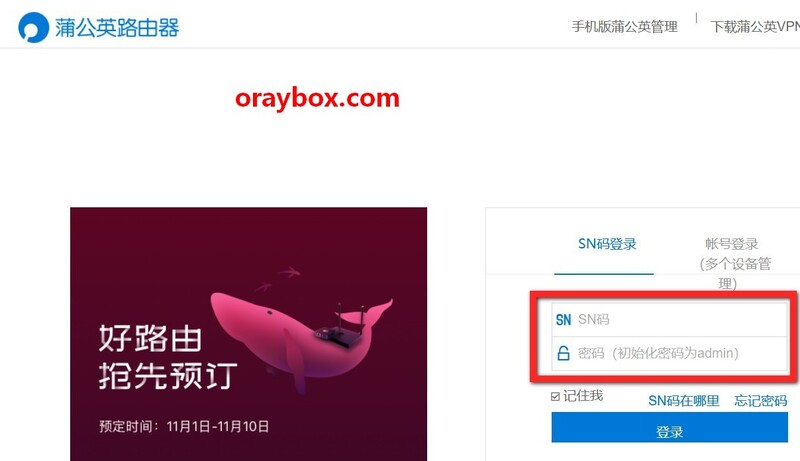Click the SN icon in the field
800x461 pixels.
[563, 320]
